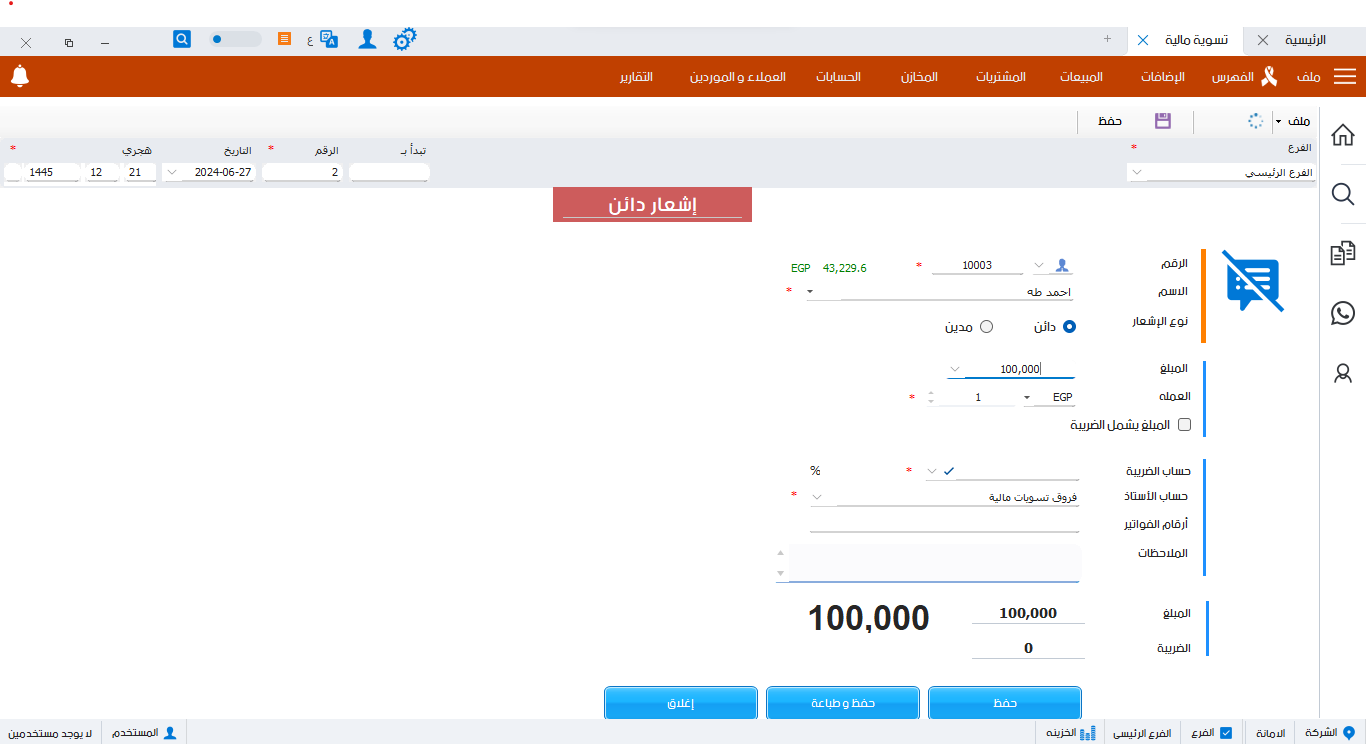The height and width of the screenshot is (744, 1366).
Task: Click the الملاحظات notes text field
Action: (x=934, y=562)
